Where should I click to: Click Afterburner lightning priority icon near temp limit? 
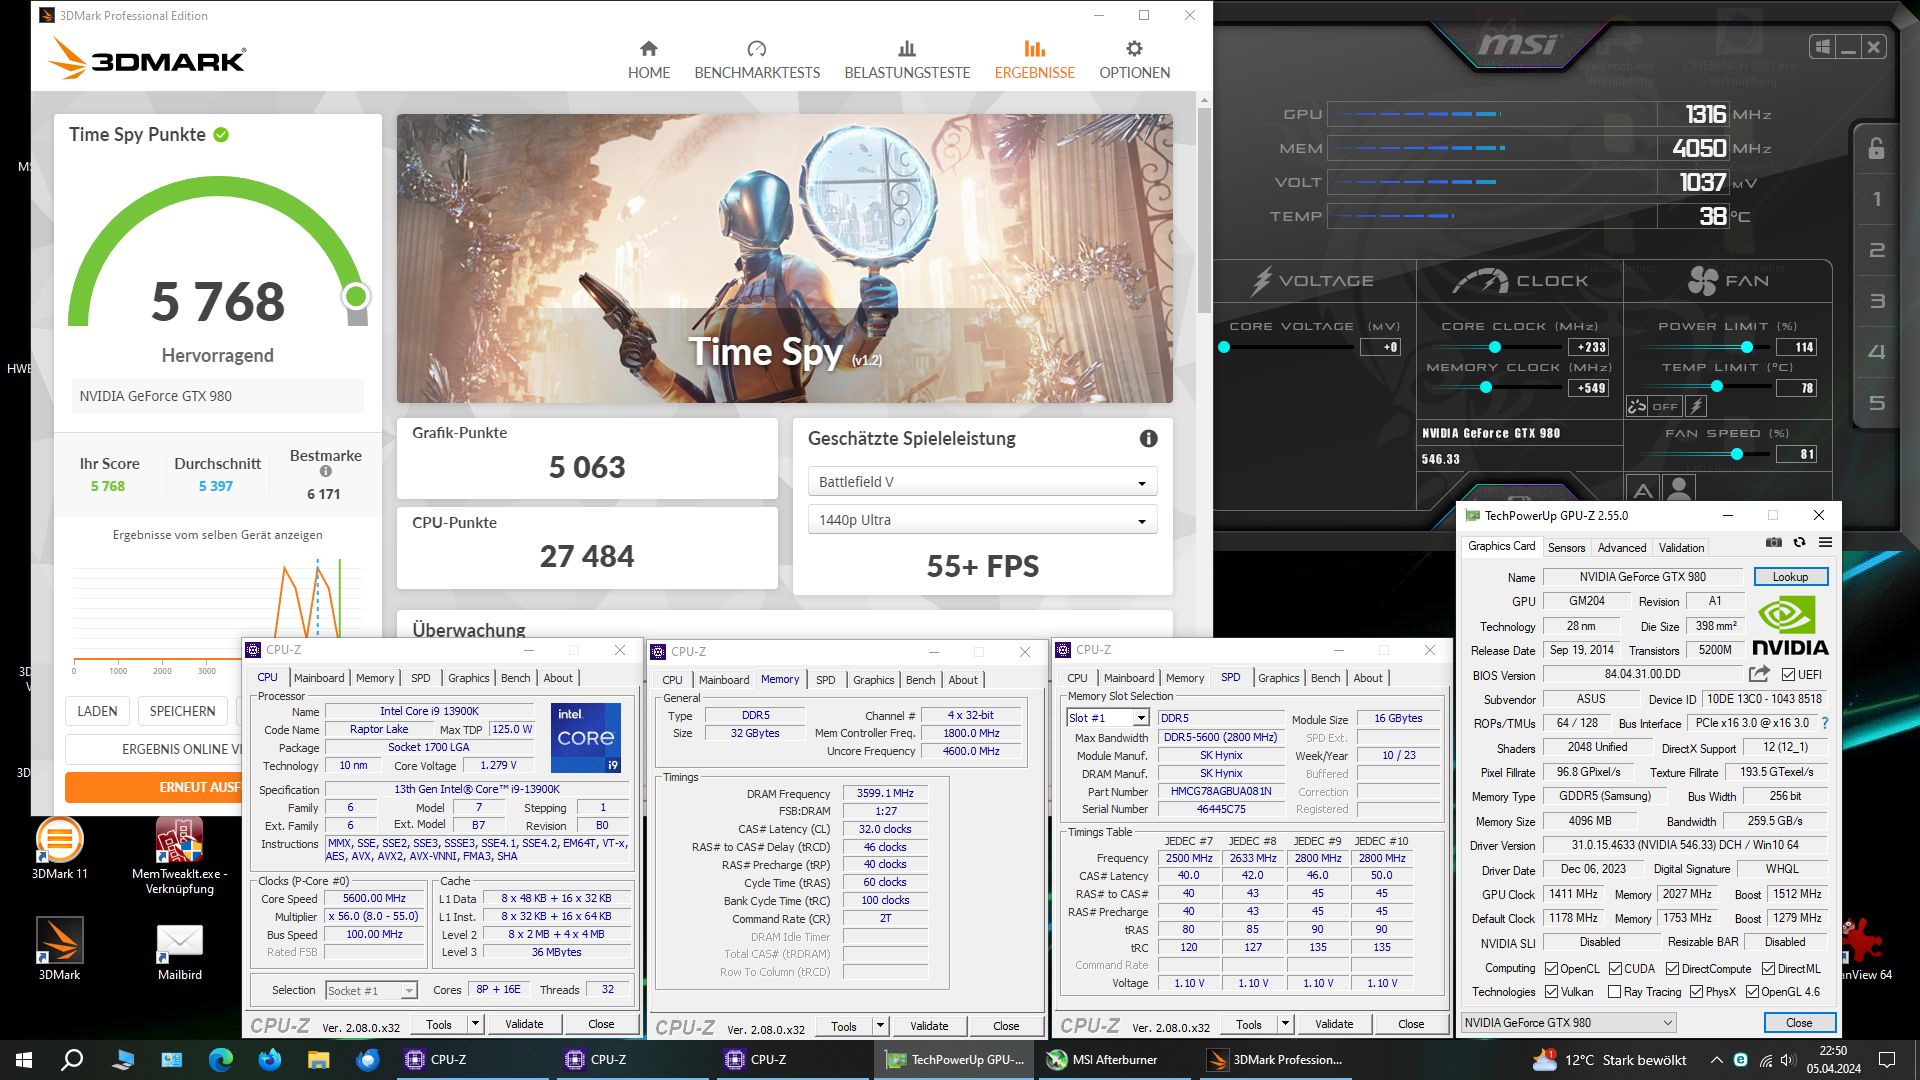[x=1696, y=406]
